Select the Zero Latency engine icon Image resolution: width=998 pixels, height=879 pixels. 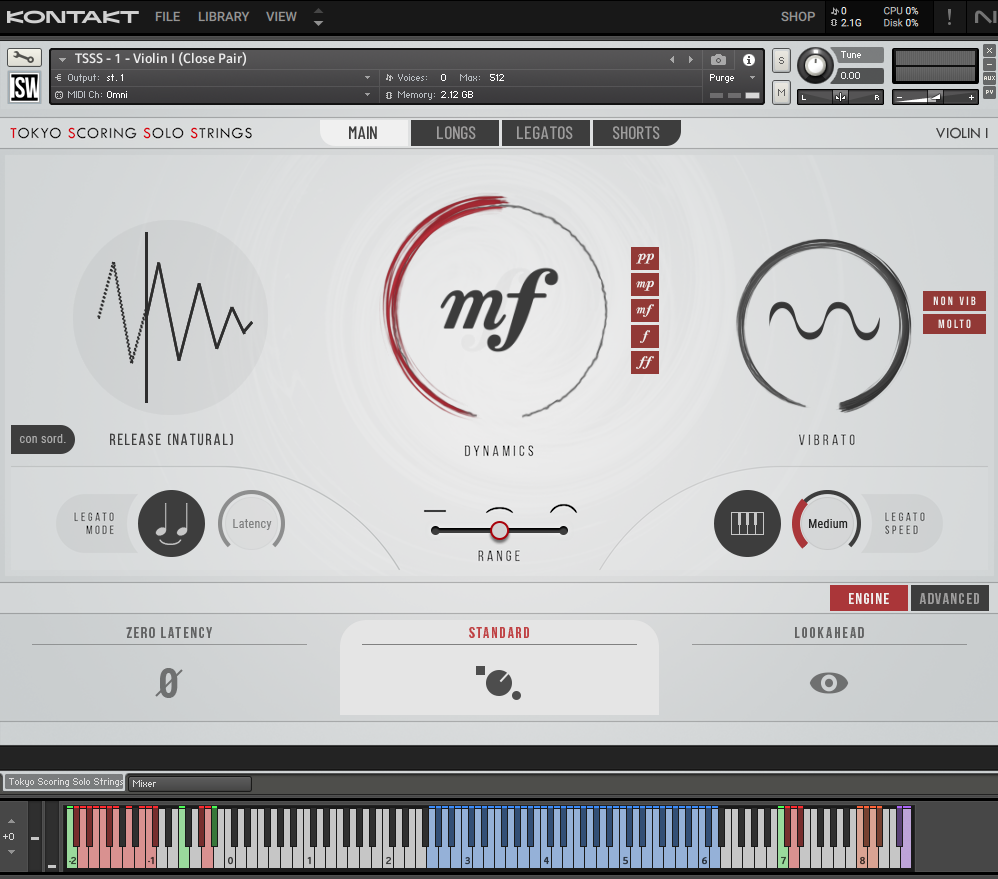[x=169, y=684]
